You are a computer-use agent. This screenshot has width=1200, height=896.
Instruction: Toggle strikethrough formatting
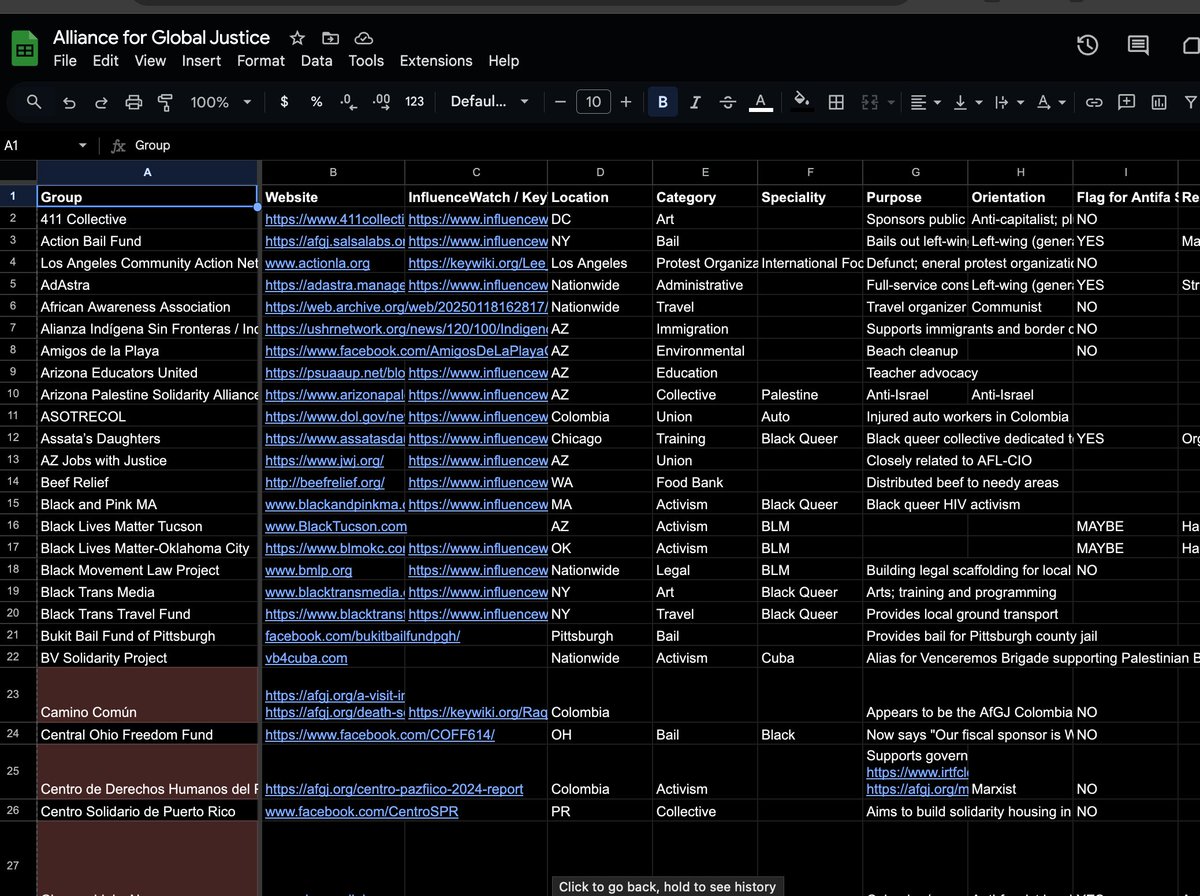tap(728, 102)
